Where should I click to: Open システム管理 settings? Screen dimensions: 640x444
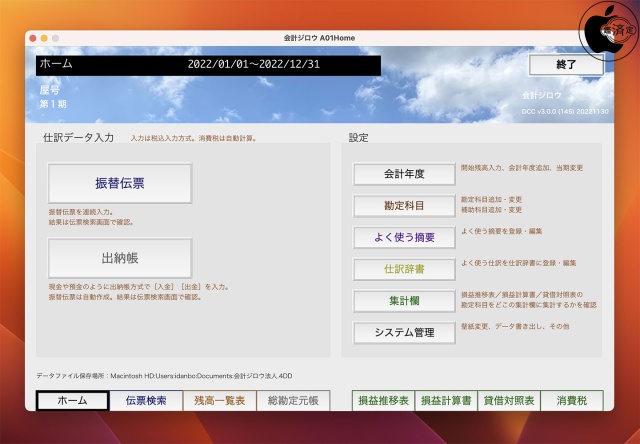click(404, 333)
